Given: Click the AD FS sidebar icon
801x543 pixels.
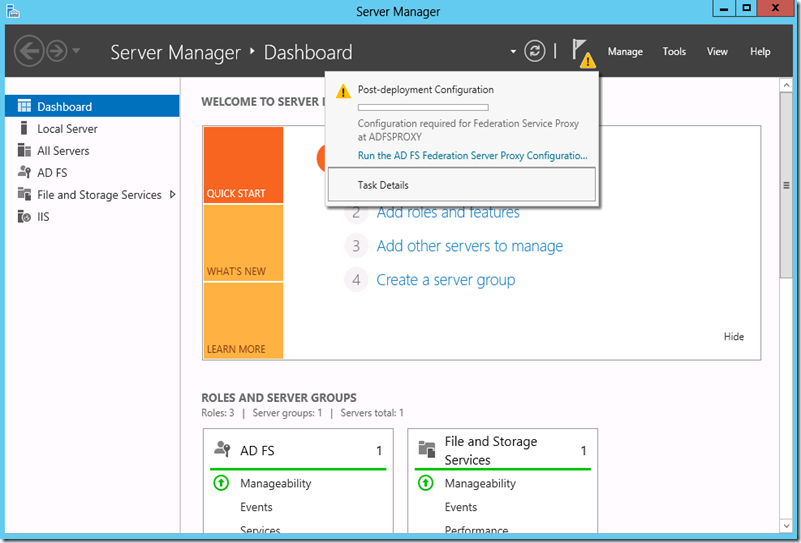Looking at the screenshot, I should [x=24, y=172].
